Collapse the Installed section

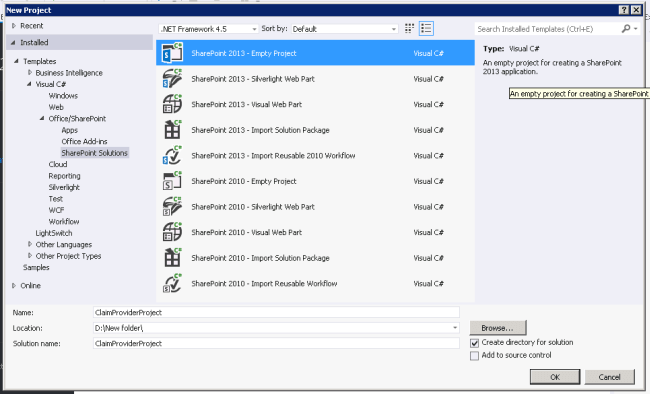click(13, 42)
